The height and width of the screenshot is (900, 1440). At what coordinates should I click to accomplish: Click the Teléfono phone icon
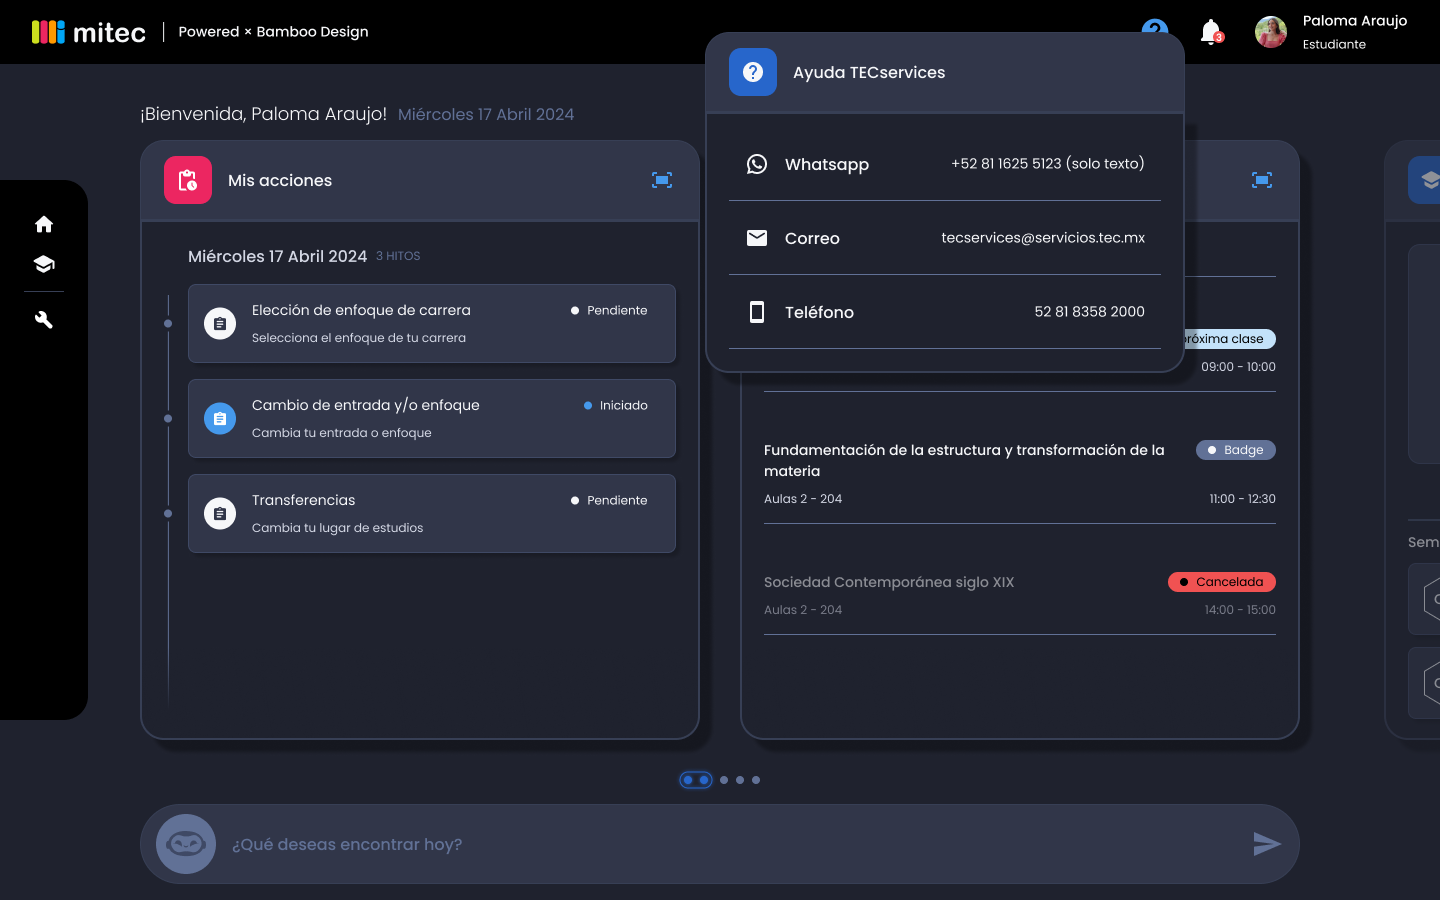[757, 312]
